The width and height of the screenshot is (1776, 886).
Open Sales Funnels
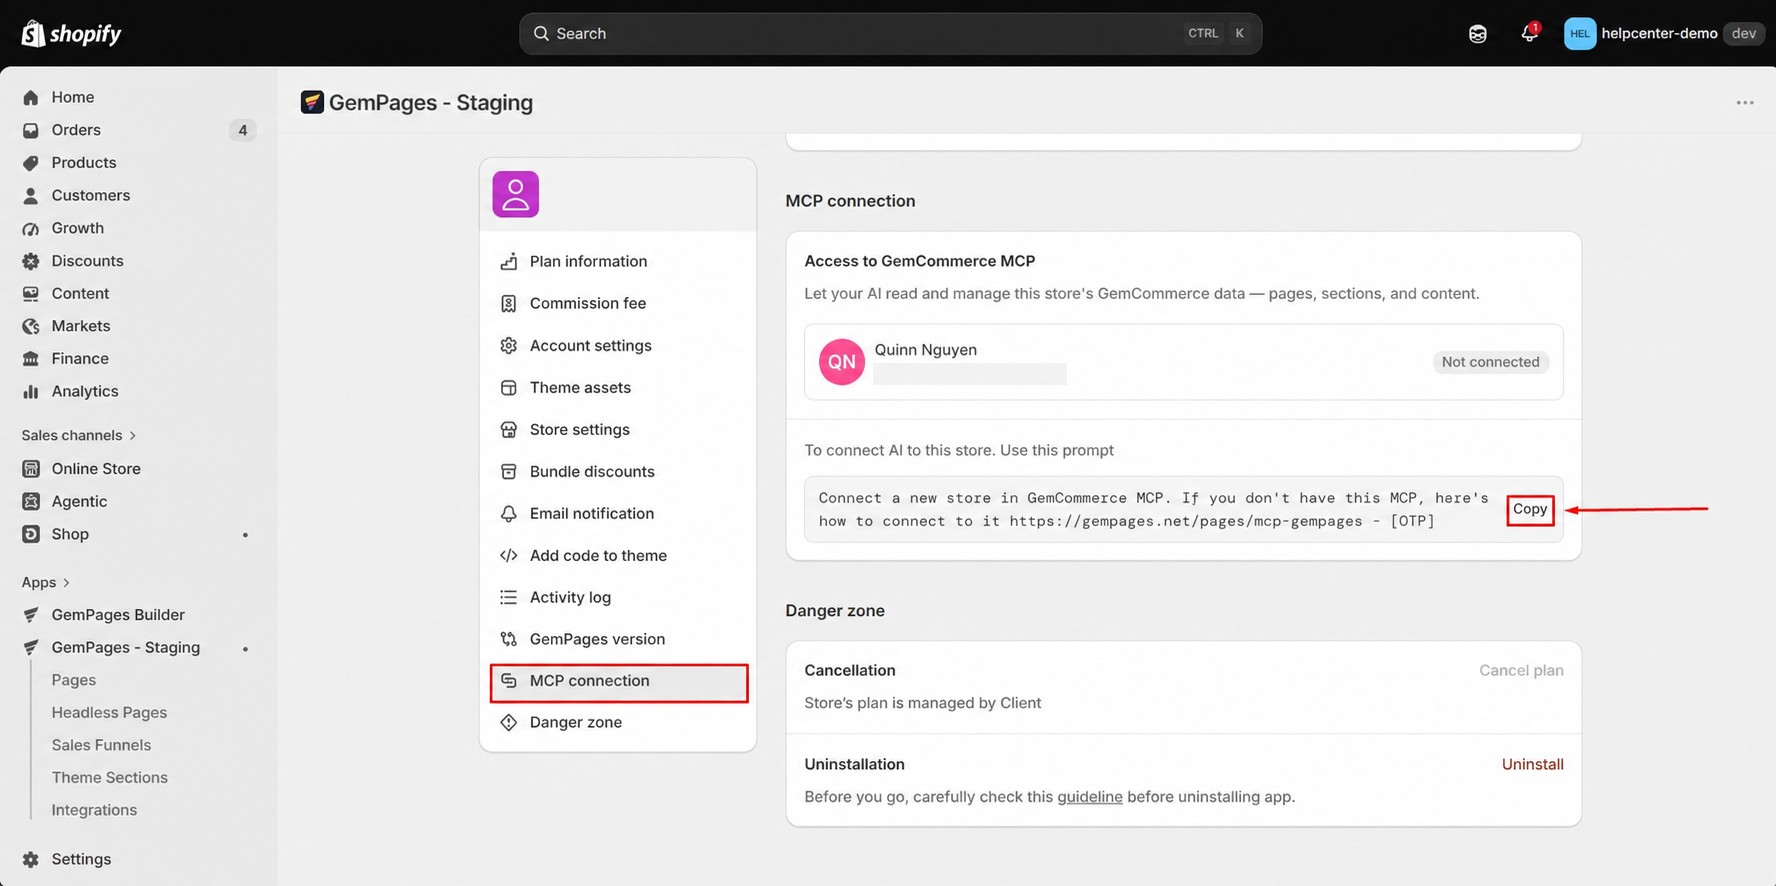click(101, 745)
